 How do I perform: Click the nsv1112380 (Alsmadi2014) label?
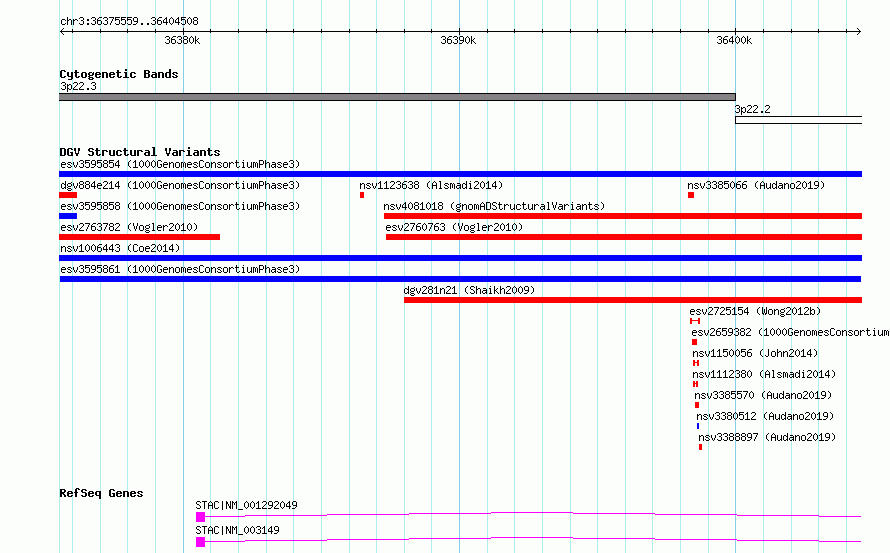[764, 374]
